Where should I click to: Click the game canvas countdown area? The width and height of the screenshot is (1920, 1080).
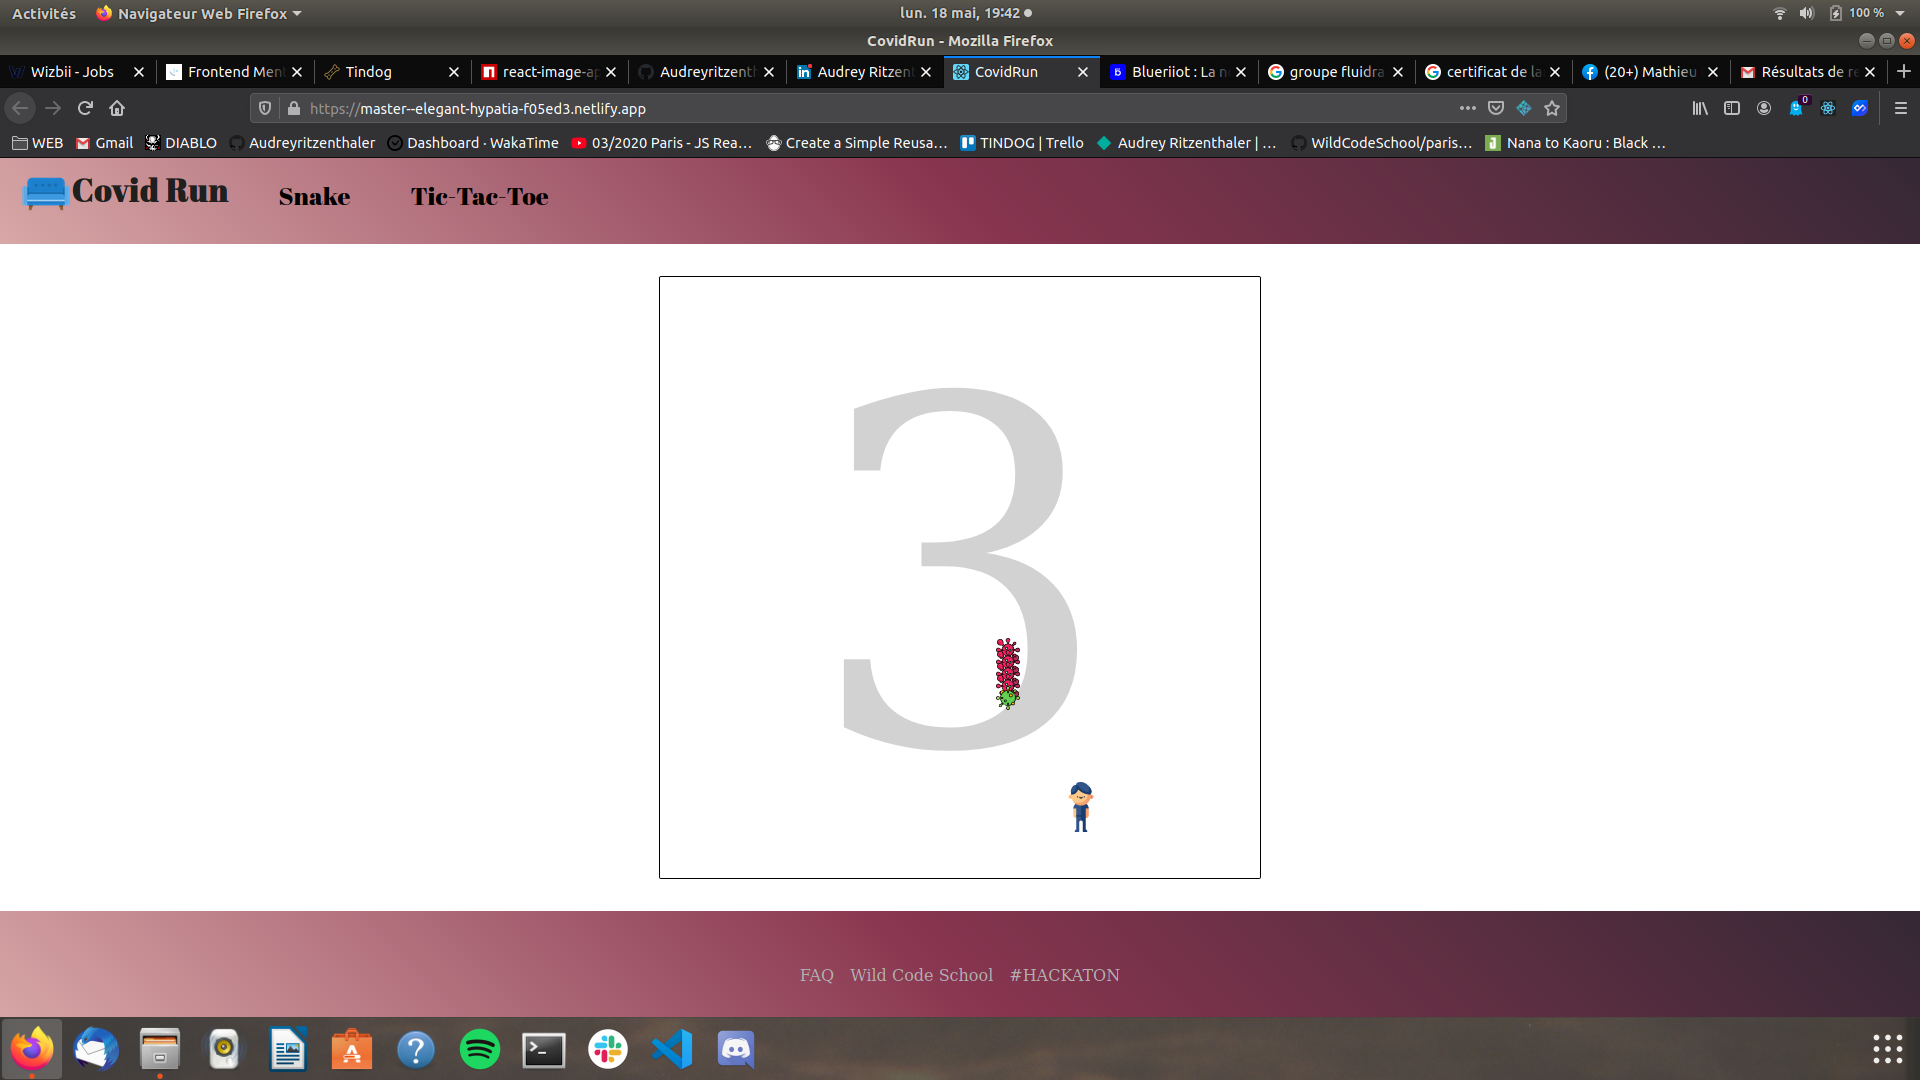(x=960, y=577)
